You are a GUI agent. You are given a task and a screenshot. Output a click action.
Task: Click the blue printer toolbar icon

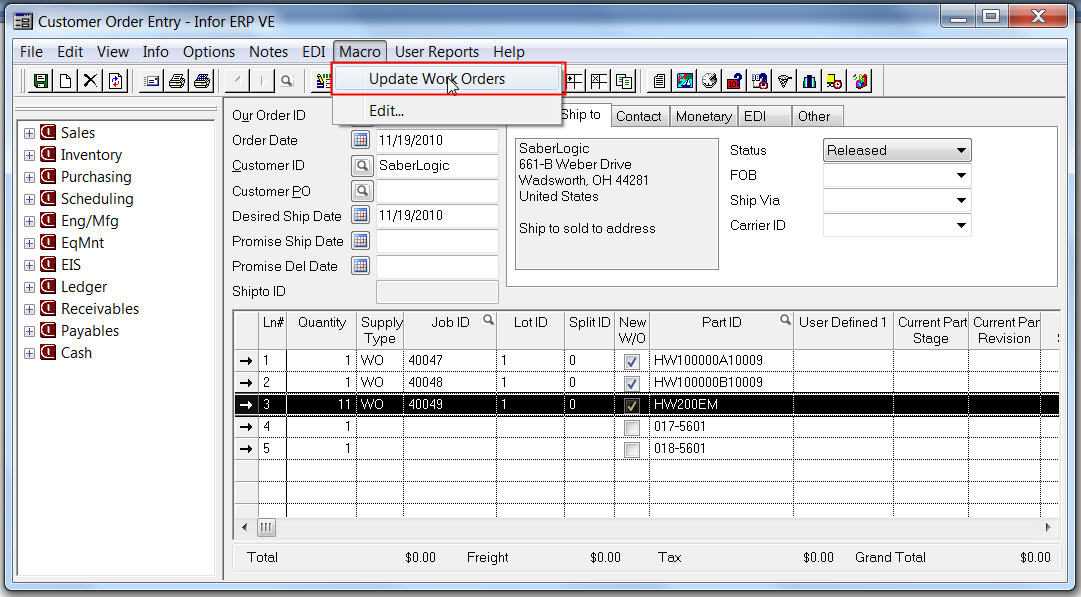(x=201, y=81)
